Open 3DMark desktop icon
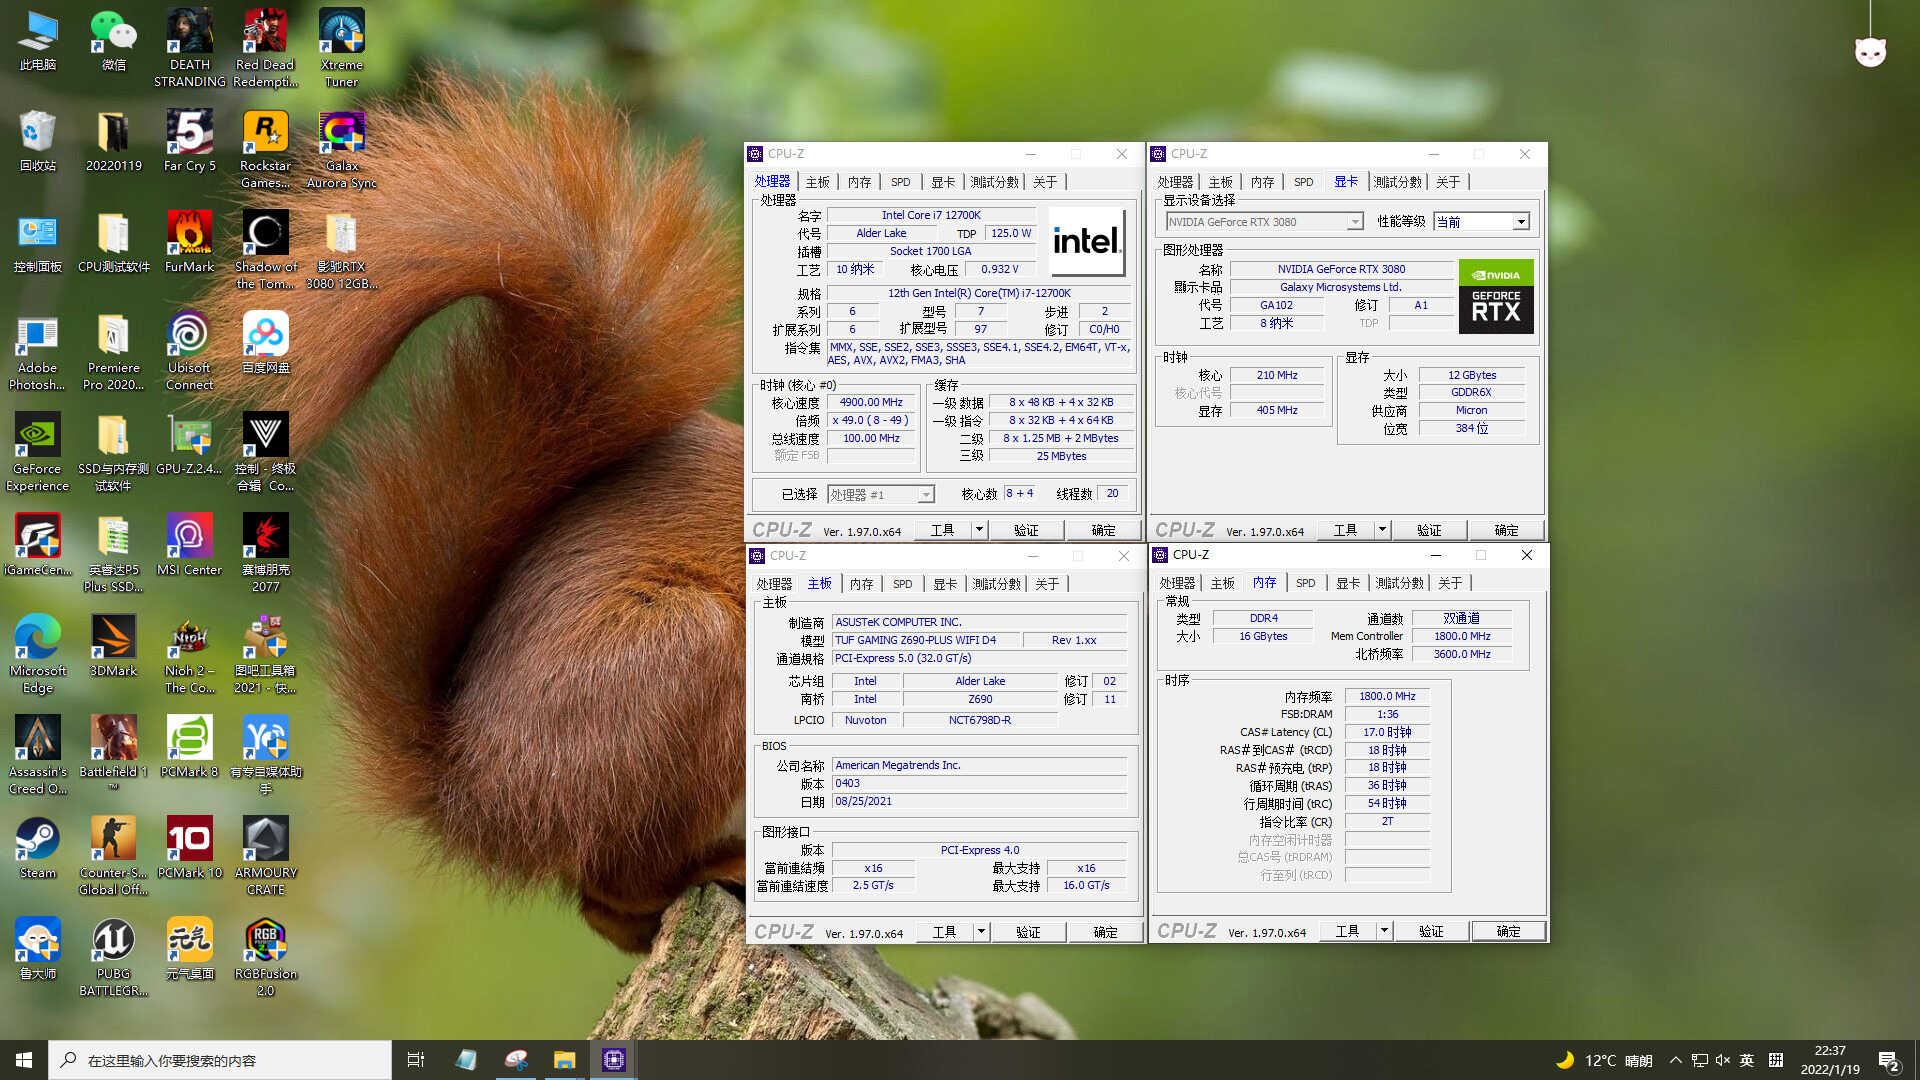 [113, 647]
